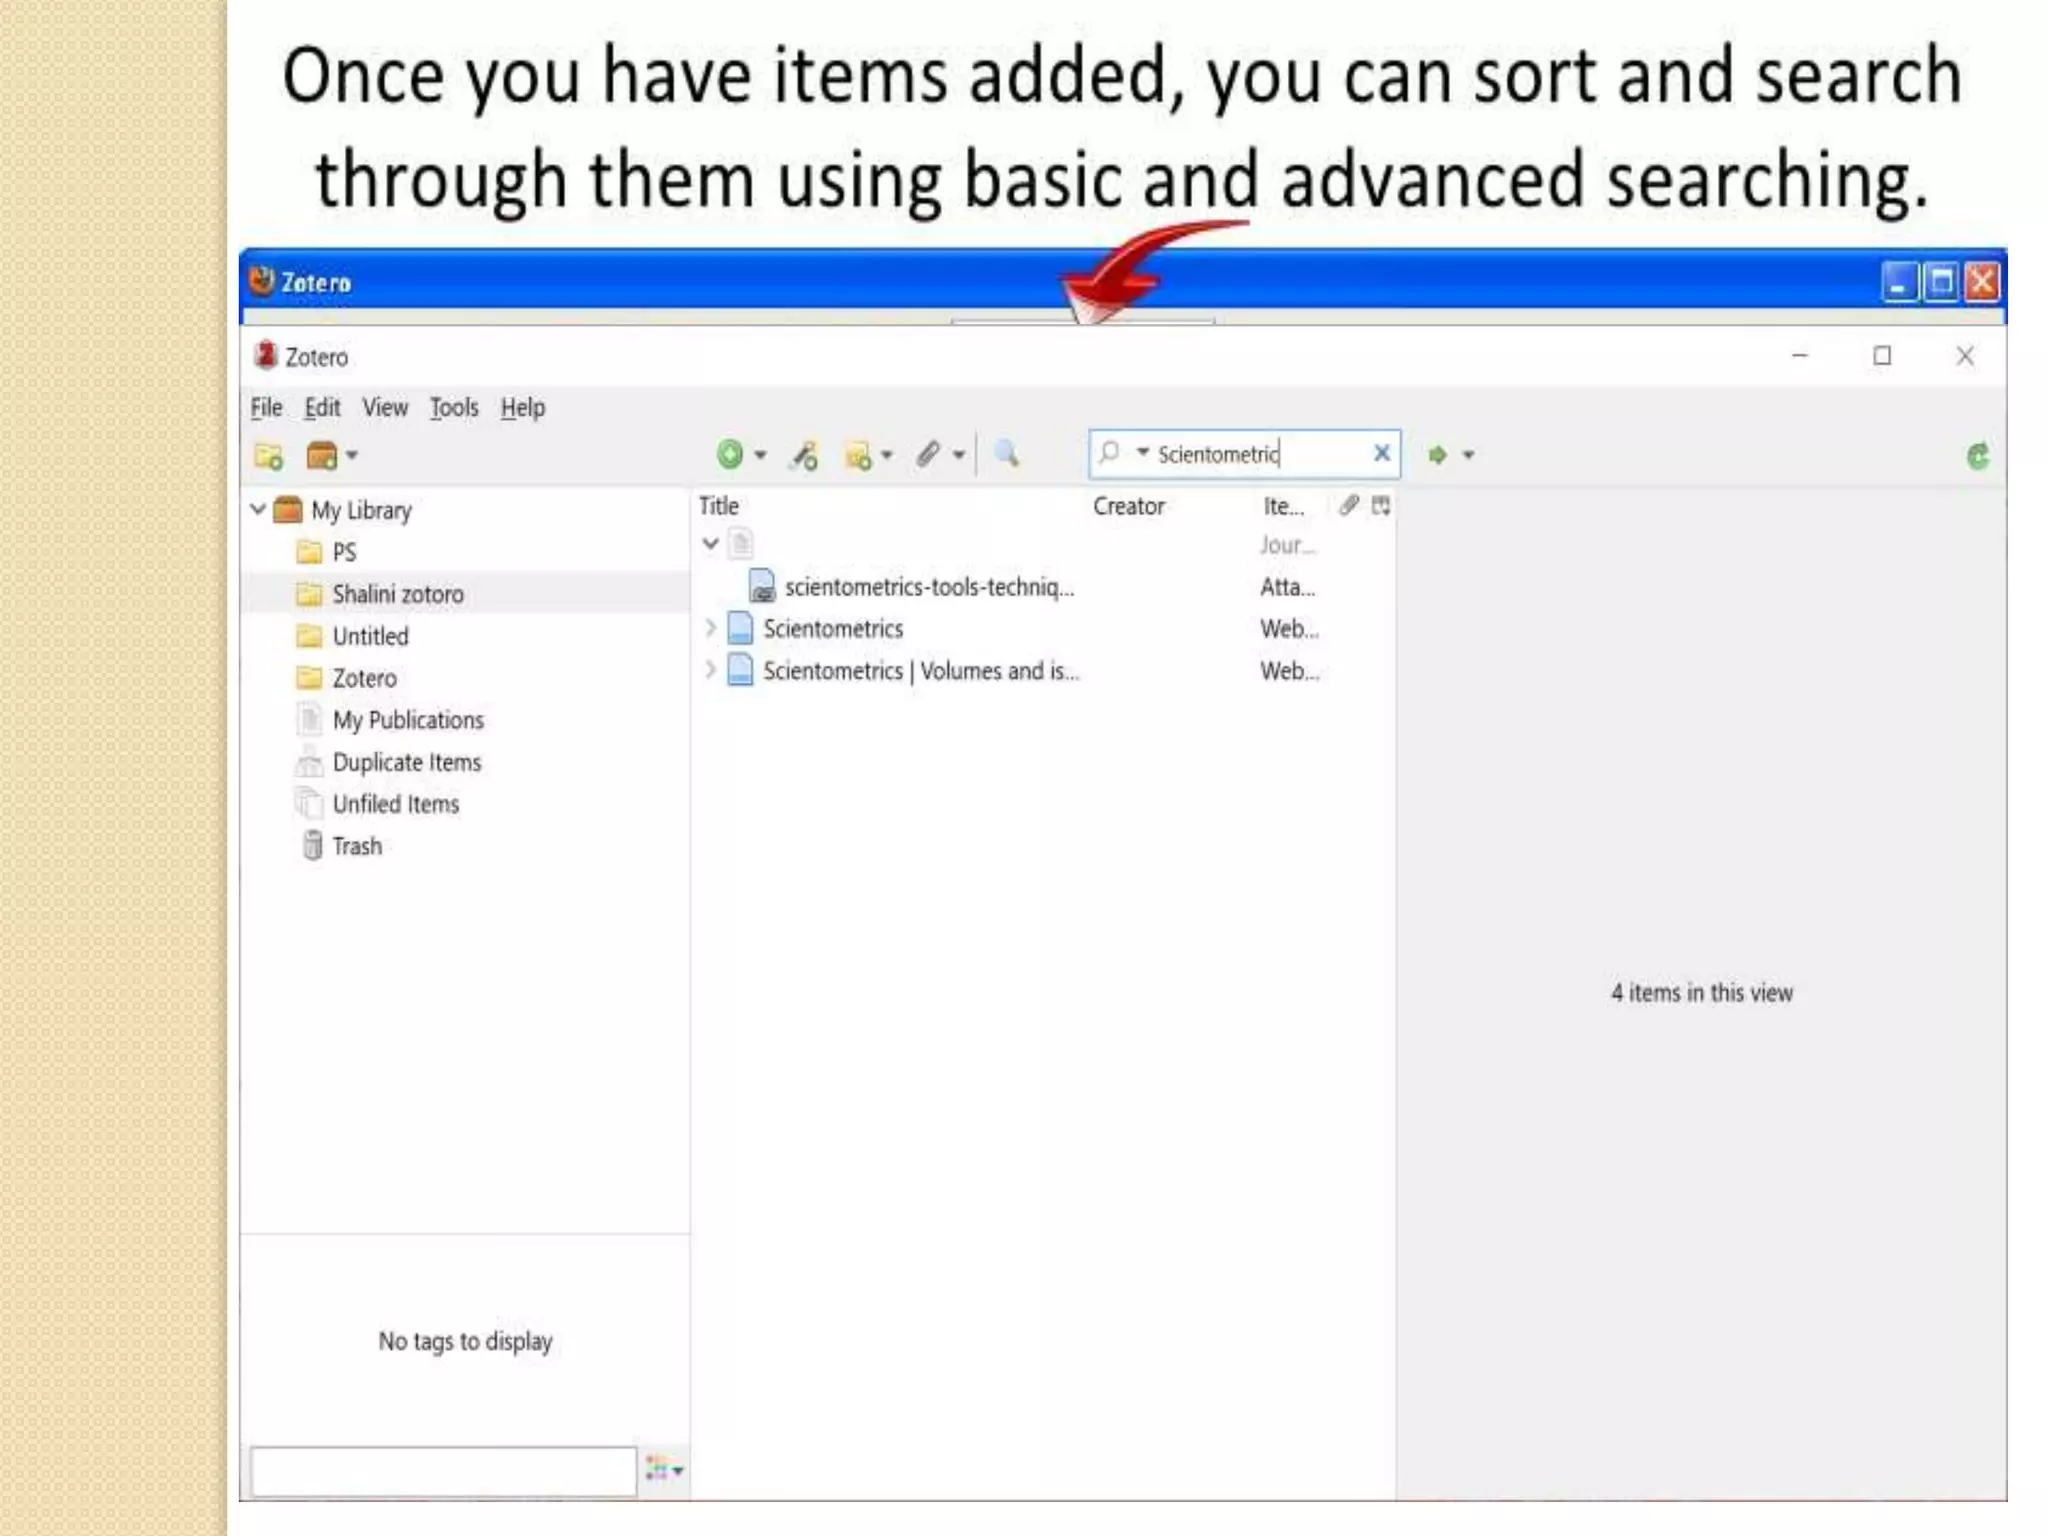Click the green Sync button
The width and height of the screenshot is (2048, 1536).
tap(1977, 457)
